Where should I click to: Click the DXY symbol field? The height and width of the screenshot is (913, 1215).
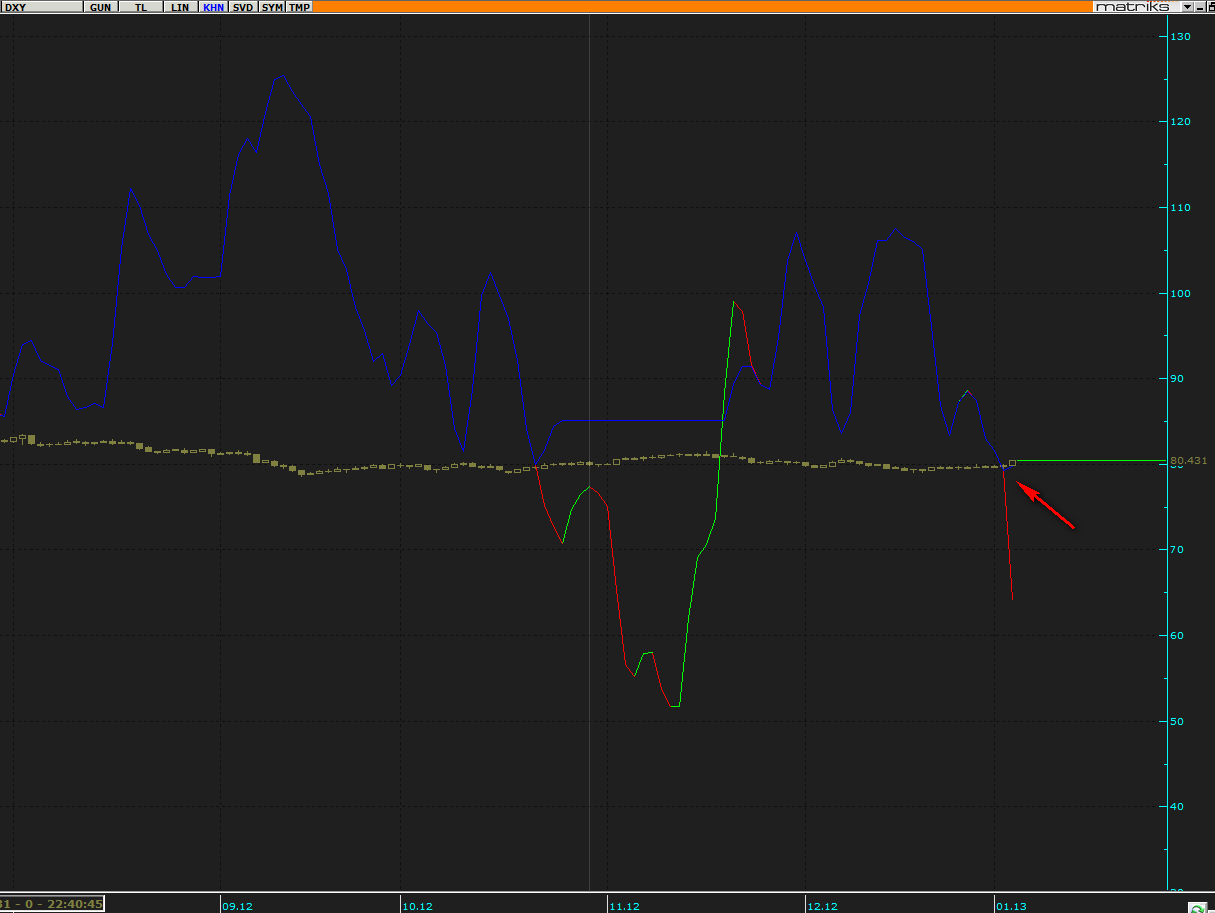pos(42,7)
